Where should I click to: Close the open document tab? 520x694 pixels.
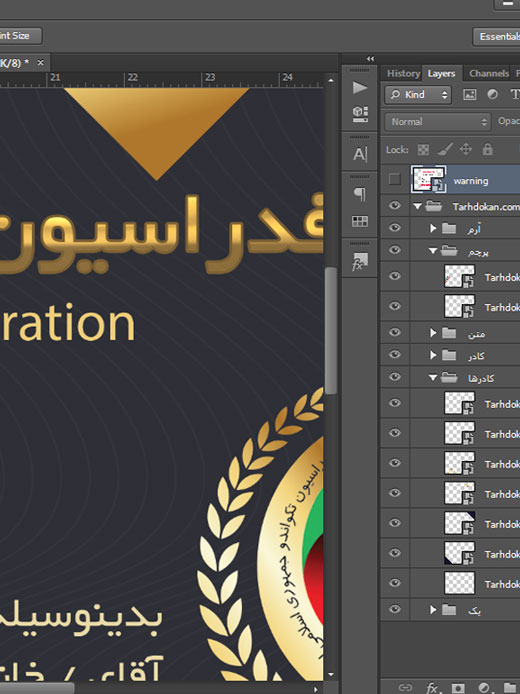[x=40, y=62]
